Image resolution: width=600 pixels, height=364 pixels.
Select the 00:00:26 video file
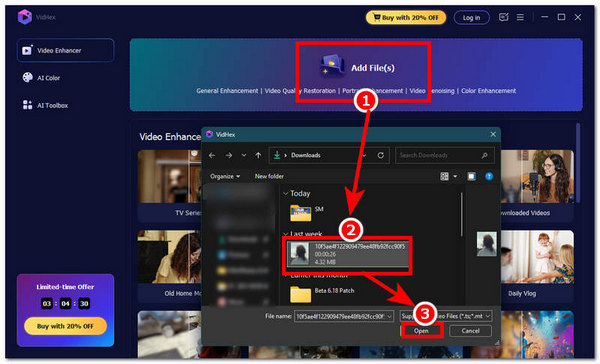coord(348,254)
